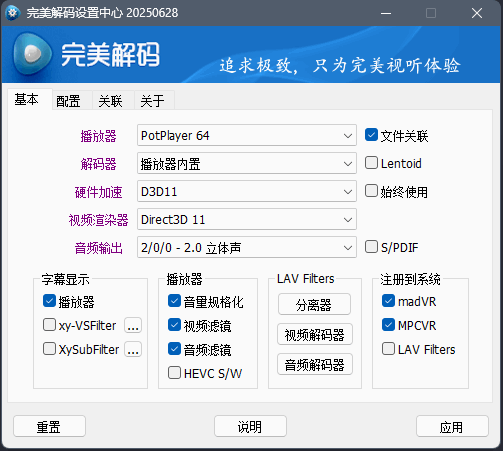Click the blue play logo in banner
Viewport: 503px width, 451px height.
pos(32,55)
